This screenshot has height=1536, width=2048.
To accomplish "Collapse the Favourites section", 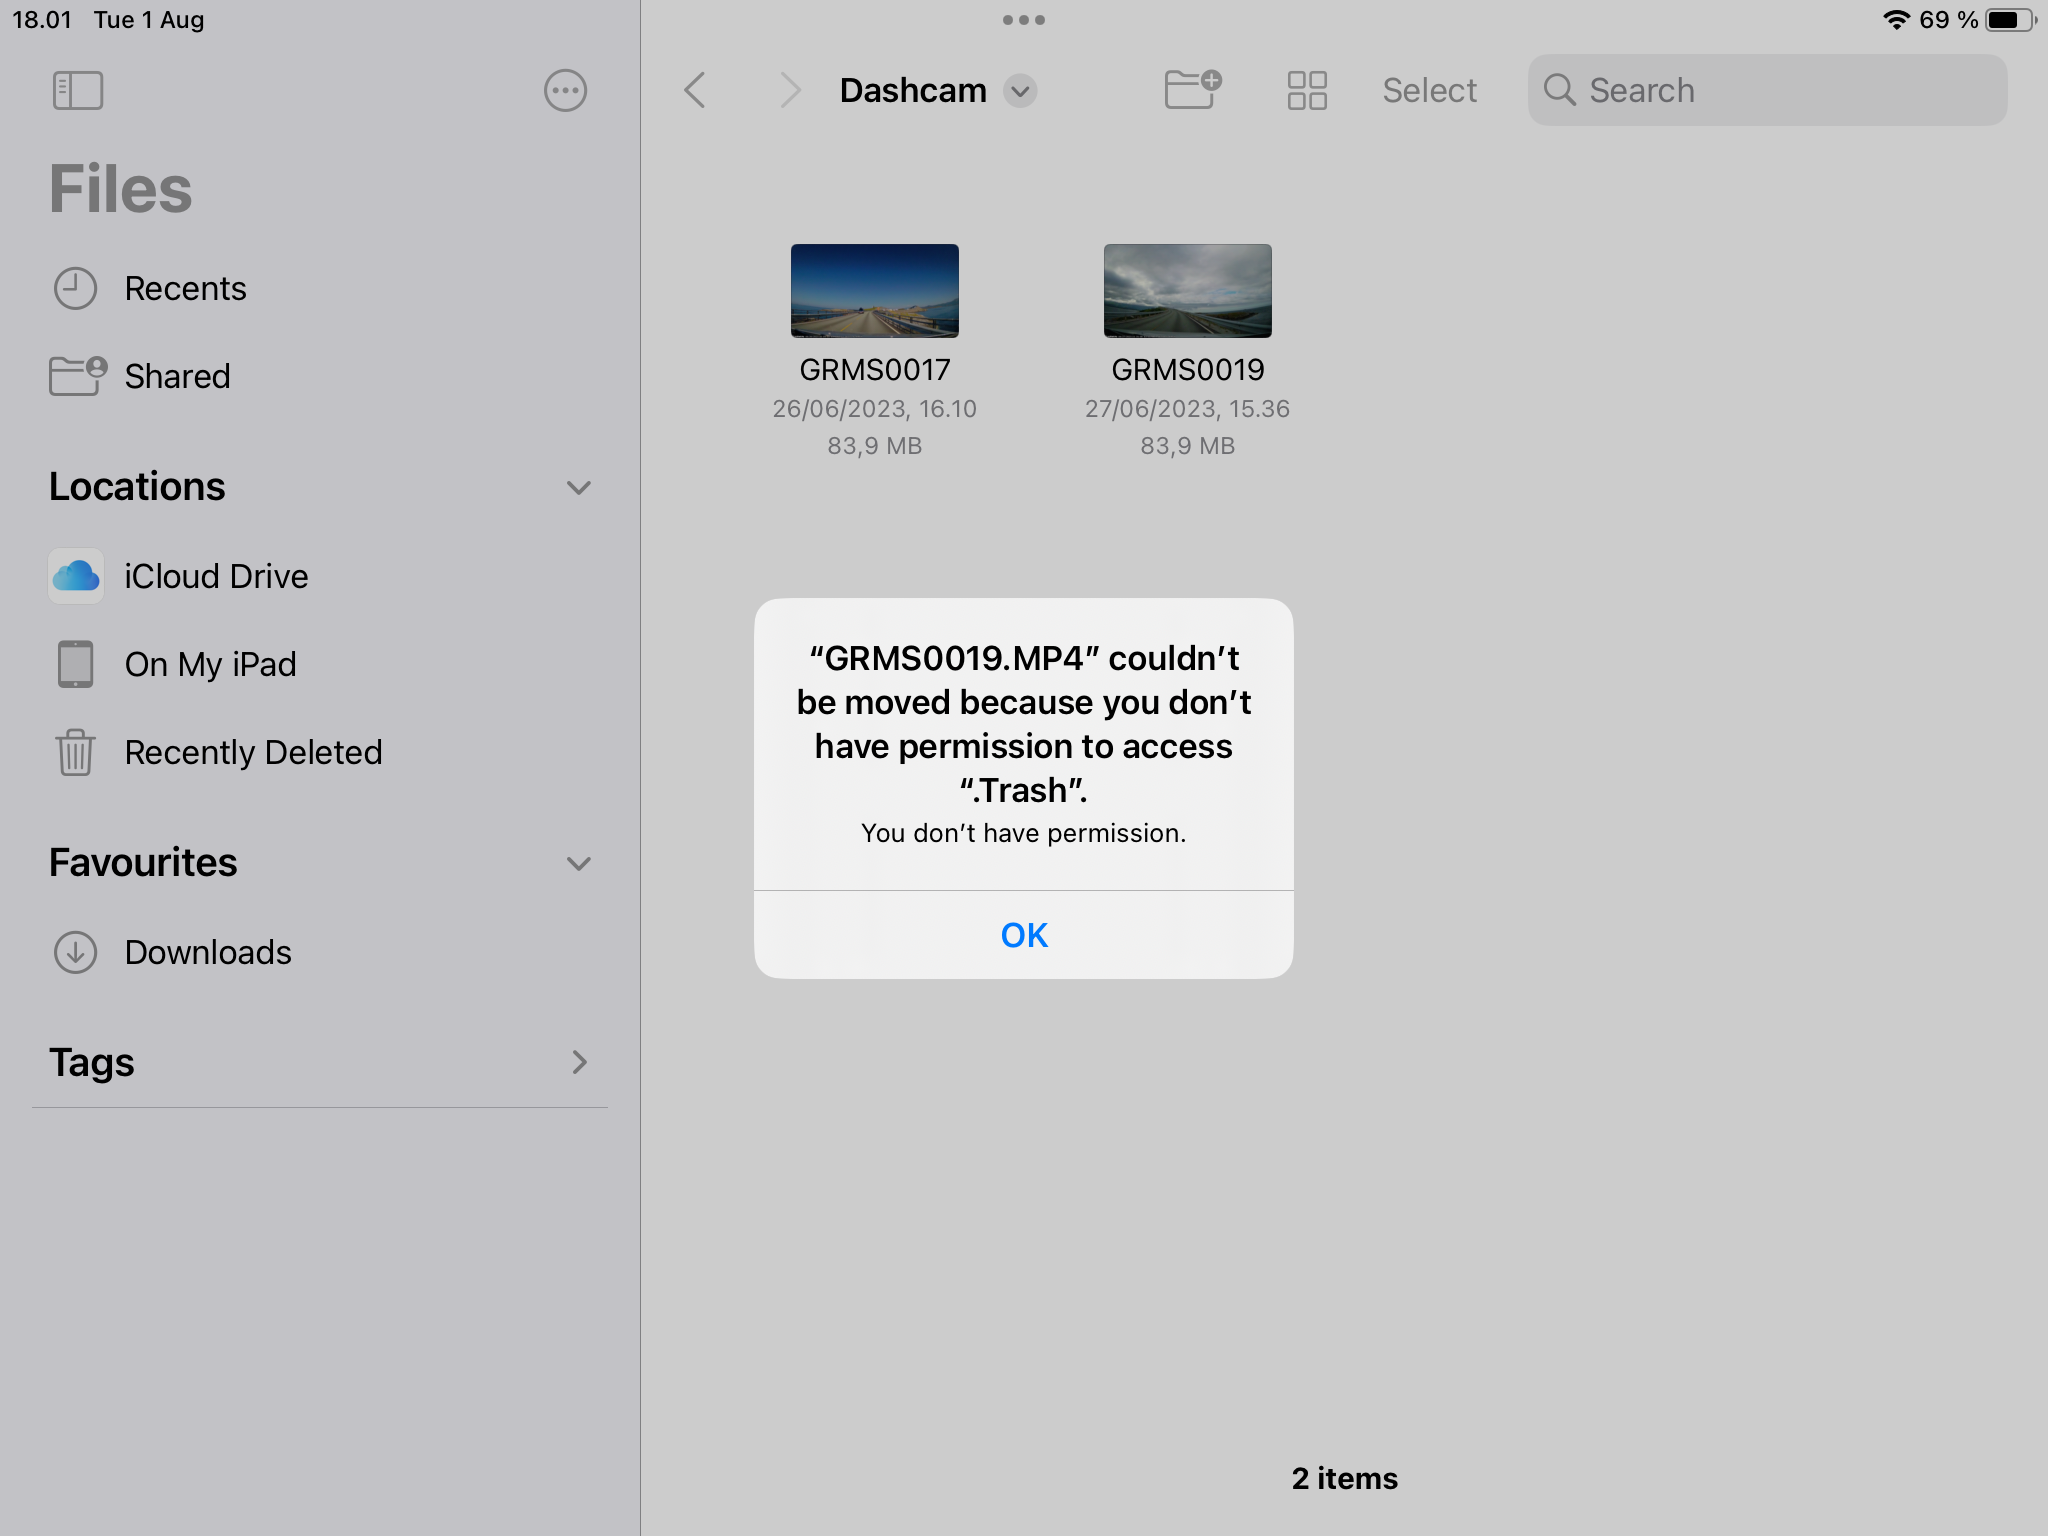I will coord(578,863).
